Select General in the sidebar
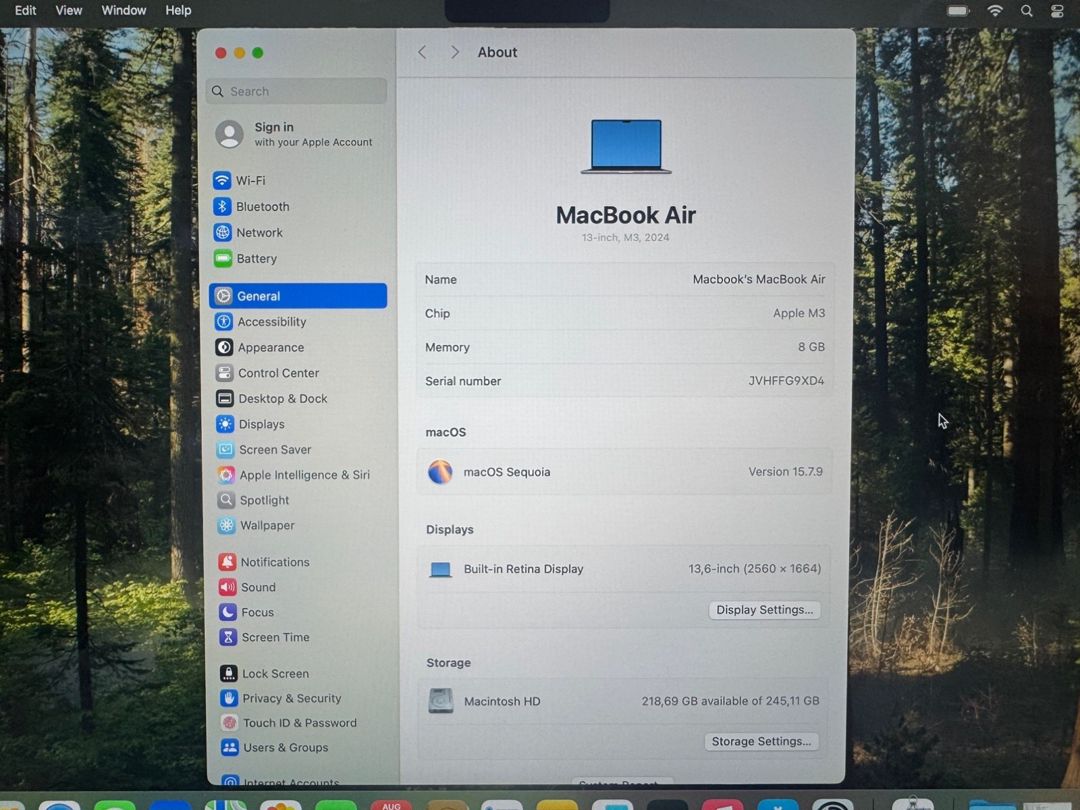This screenshot has width=1080, height=810. coord(298,296)
